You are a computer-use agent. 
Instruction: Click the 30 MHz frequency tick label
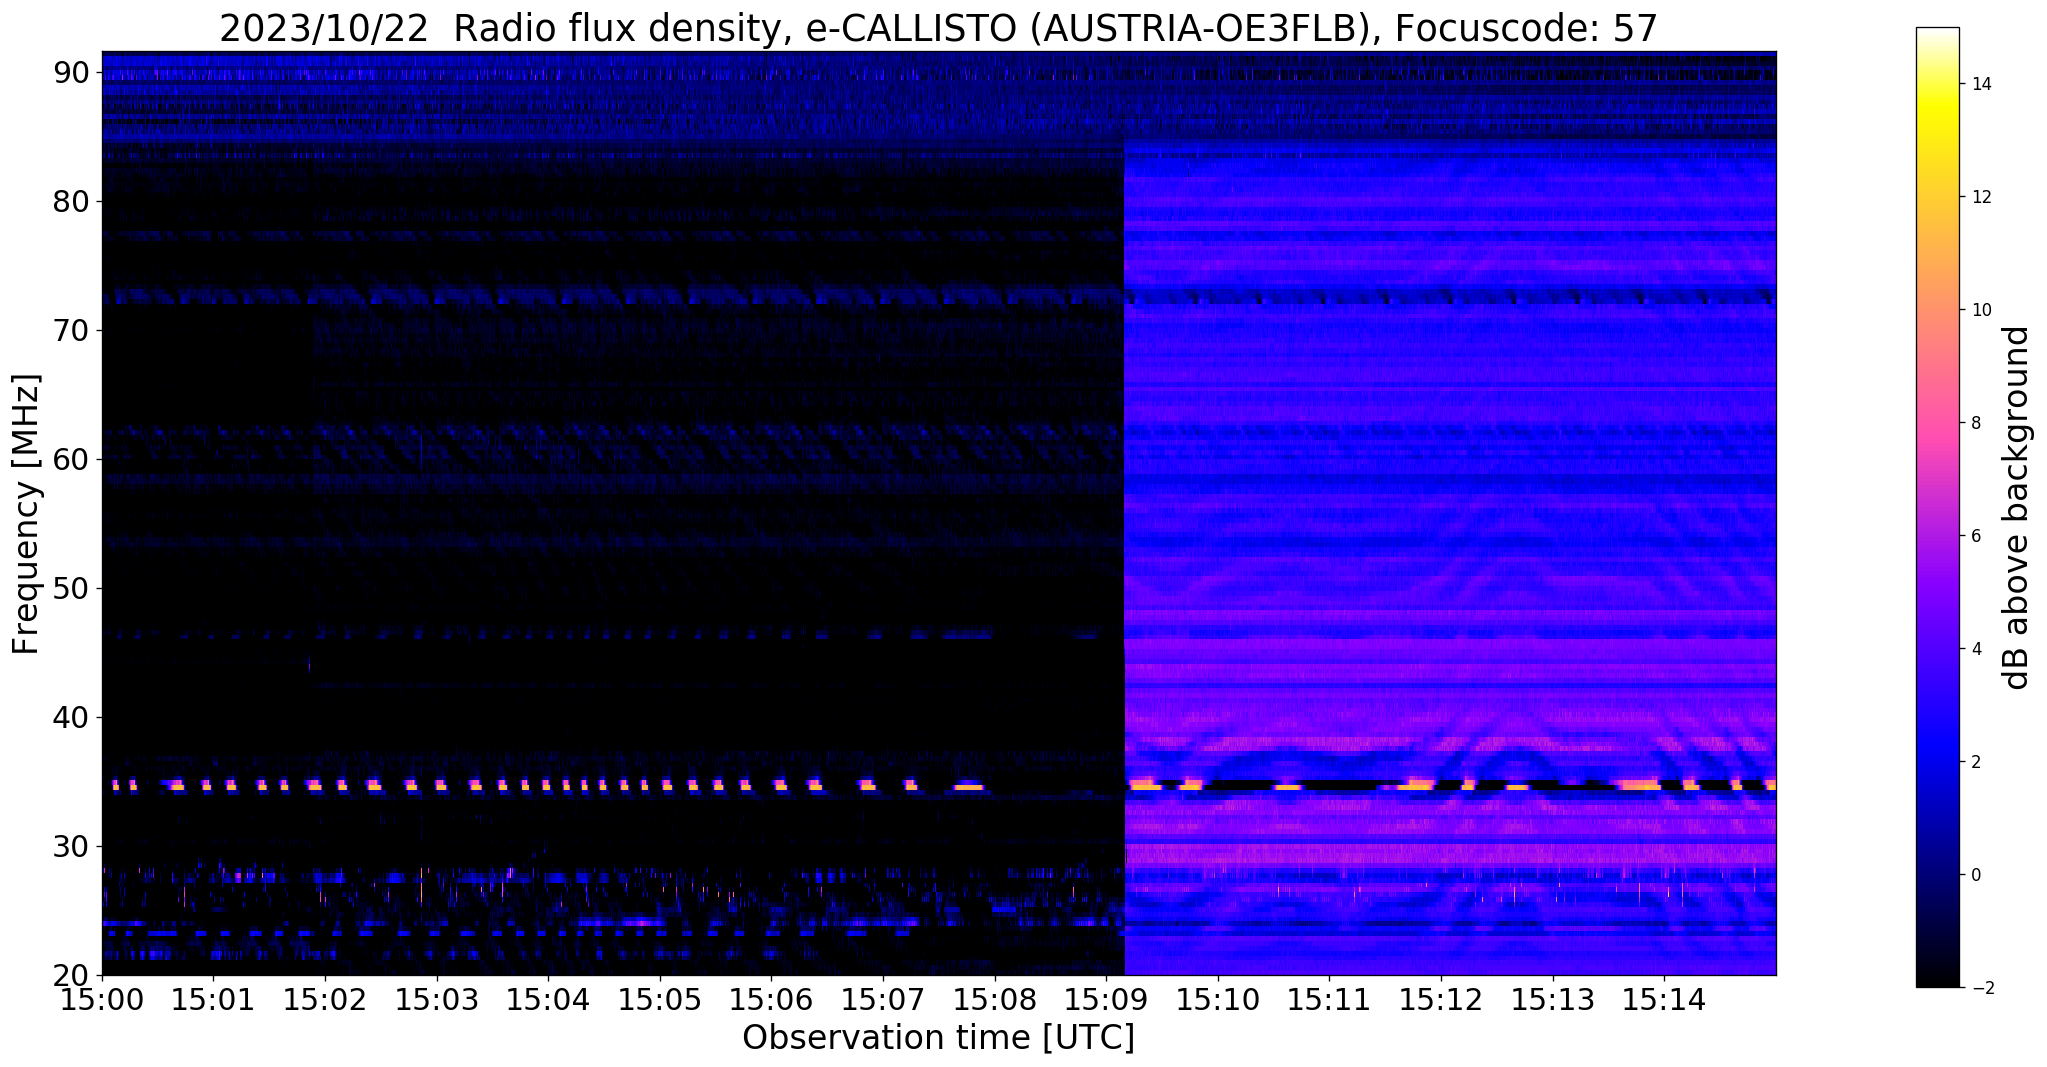pos(71,846)
